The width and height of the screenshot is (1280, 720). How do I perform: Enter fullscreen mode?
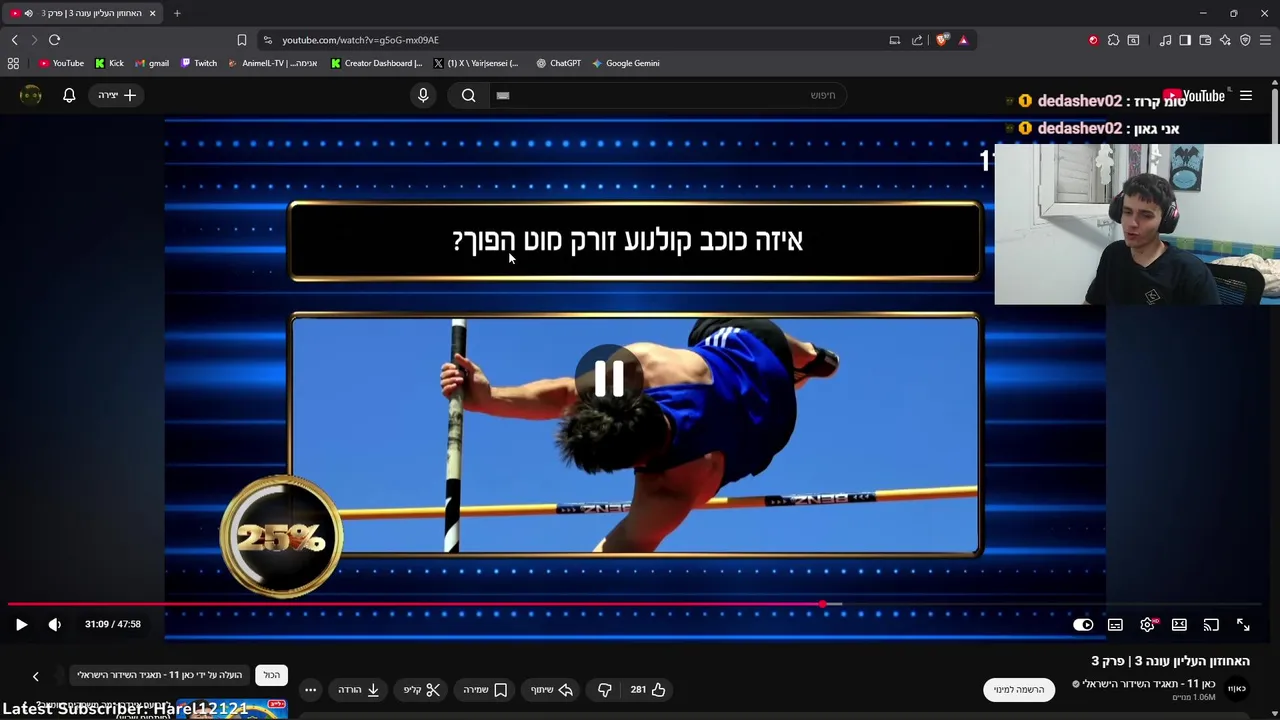pyautogui.click(x=1243, y=625)
